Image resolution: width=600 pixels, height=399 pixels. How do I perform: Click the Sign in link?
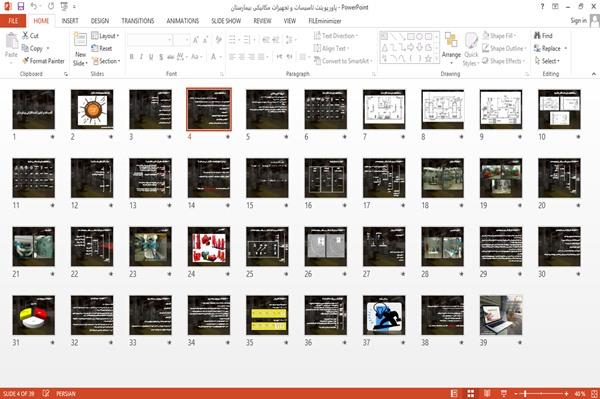(x=578, y=21)
